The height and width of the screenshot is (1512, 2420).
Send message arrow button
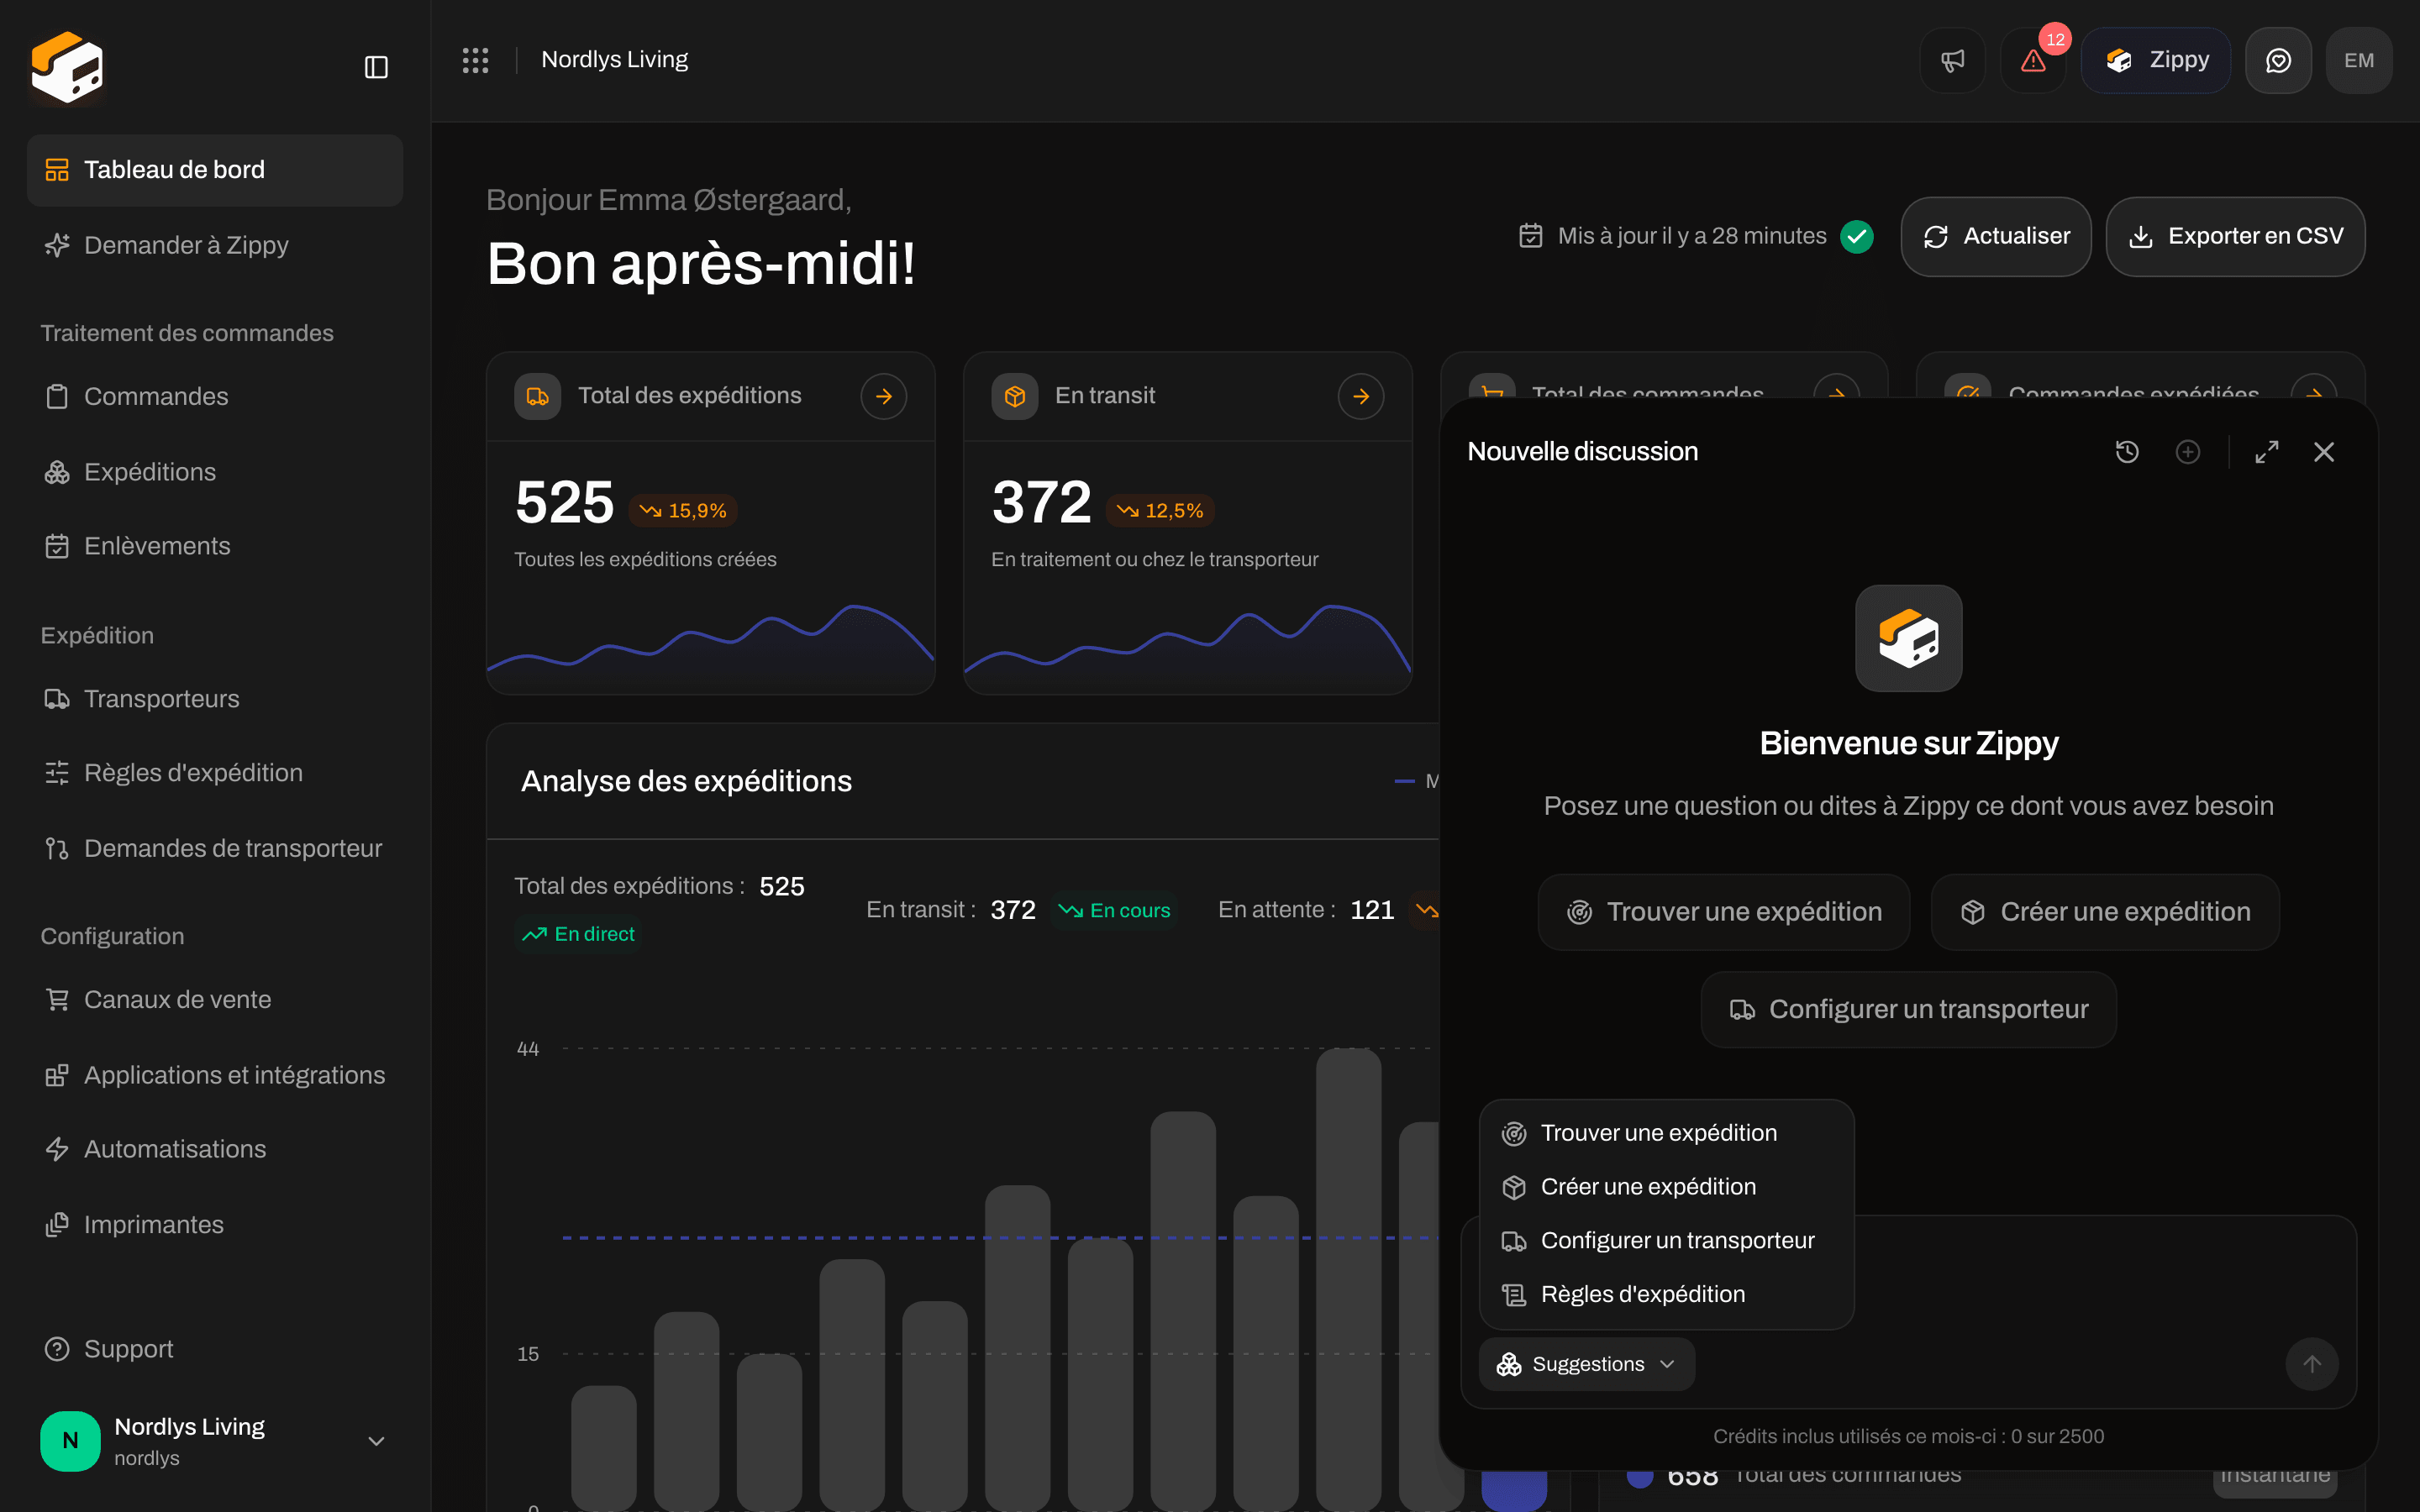tap(2312, 1364)
